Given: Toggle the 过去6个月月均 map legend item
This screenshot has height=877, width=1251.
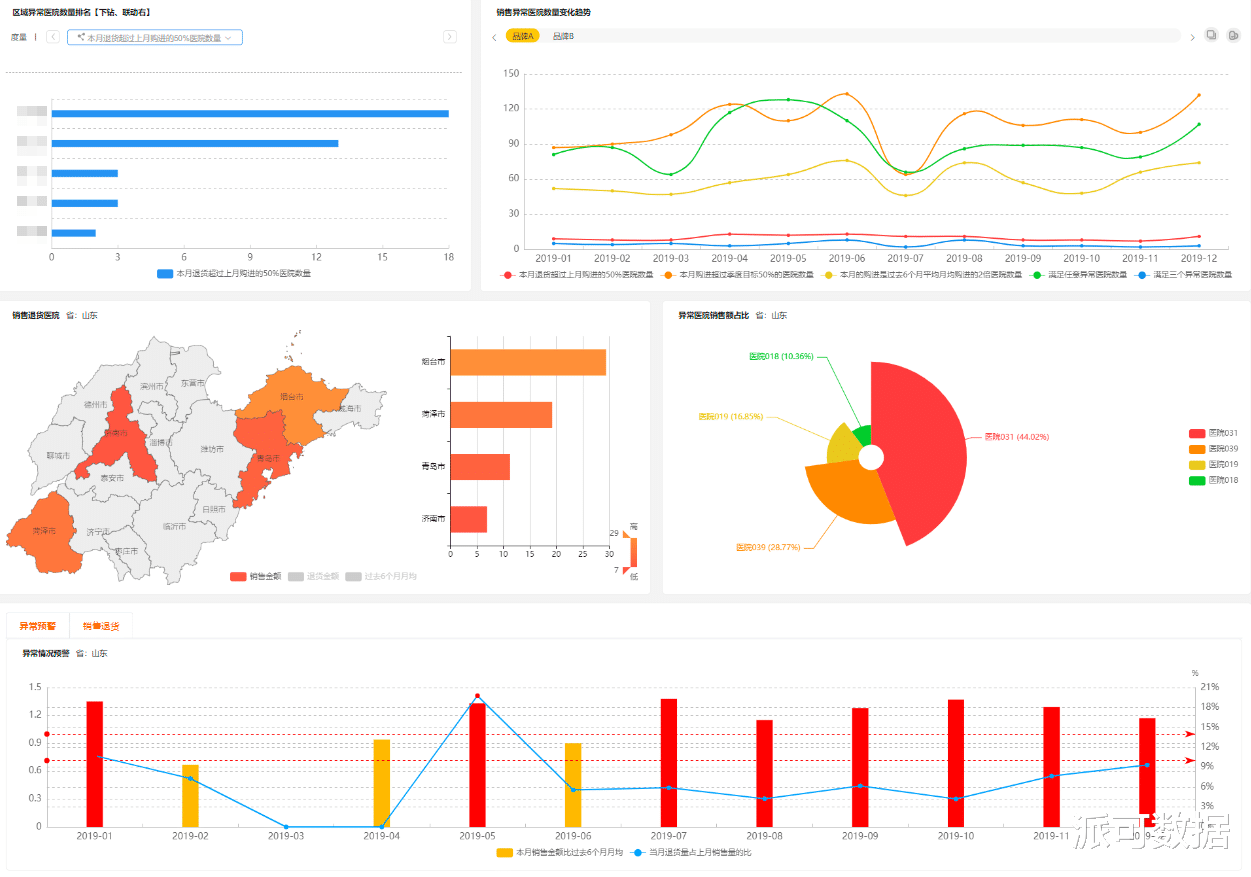Looking at the screenshot, I should pyautogui.click(x=382, y=576).
